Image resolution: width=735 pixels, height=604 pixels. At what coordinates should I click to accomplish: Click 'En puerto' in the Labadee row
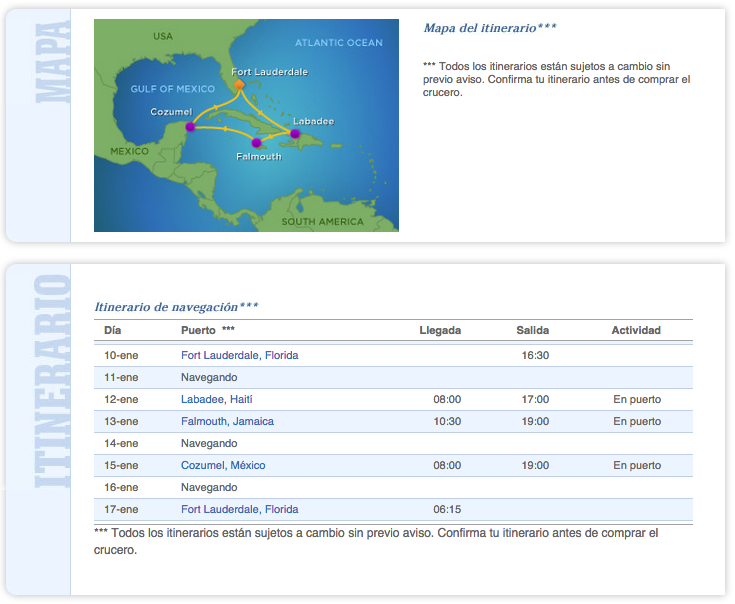pyautogui.click(x=637, y=399)
